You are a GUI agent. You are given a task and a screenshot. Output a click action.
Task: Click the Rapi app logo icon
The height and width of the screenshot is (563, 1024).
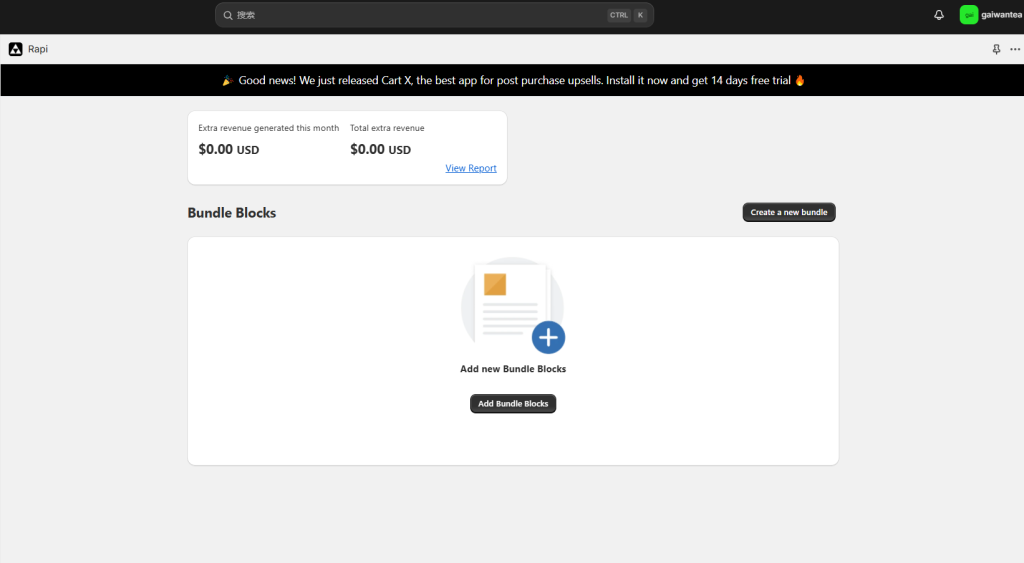click(x=15, y=49)
